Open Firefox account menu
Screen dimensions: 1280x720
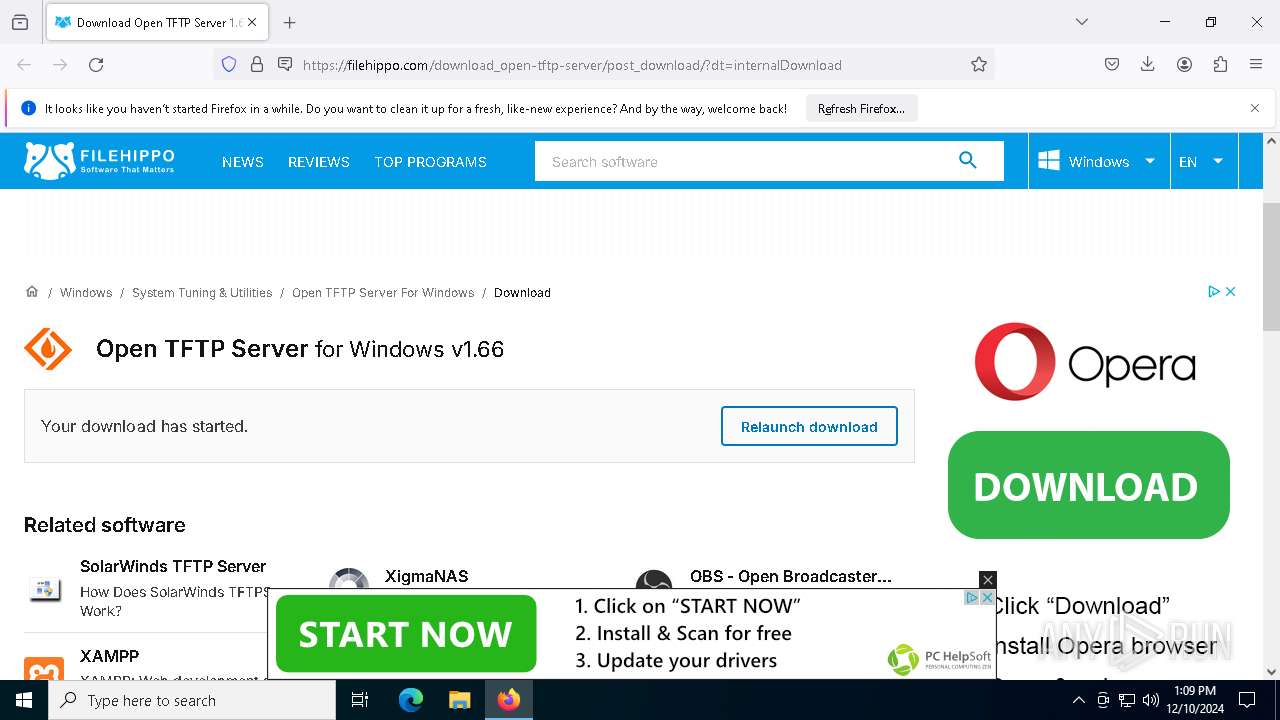[x=1184, y=65]
